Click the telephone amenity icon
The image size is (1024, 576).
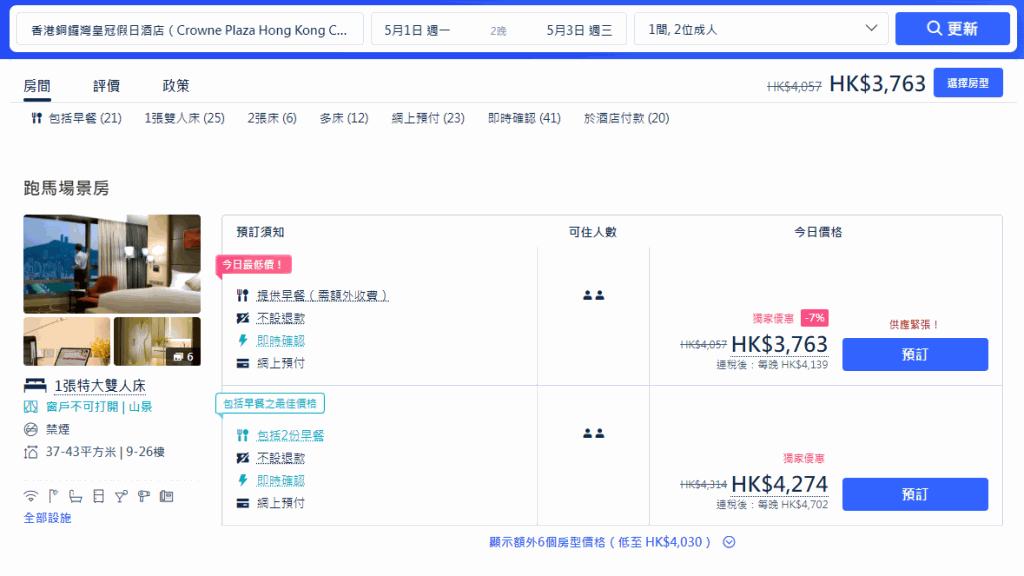(x=167, y=496)
